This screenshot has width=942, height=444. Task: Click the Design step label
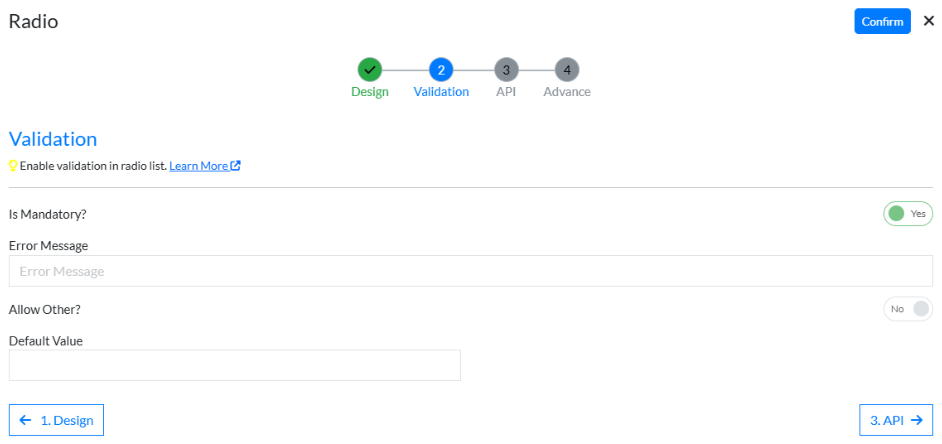[x=370, y=92]
